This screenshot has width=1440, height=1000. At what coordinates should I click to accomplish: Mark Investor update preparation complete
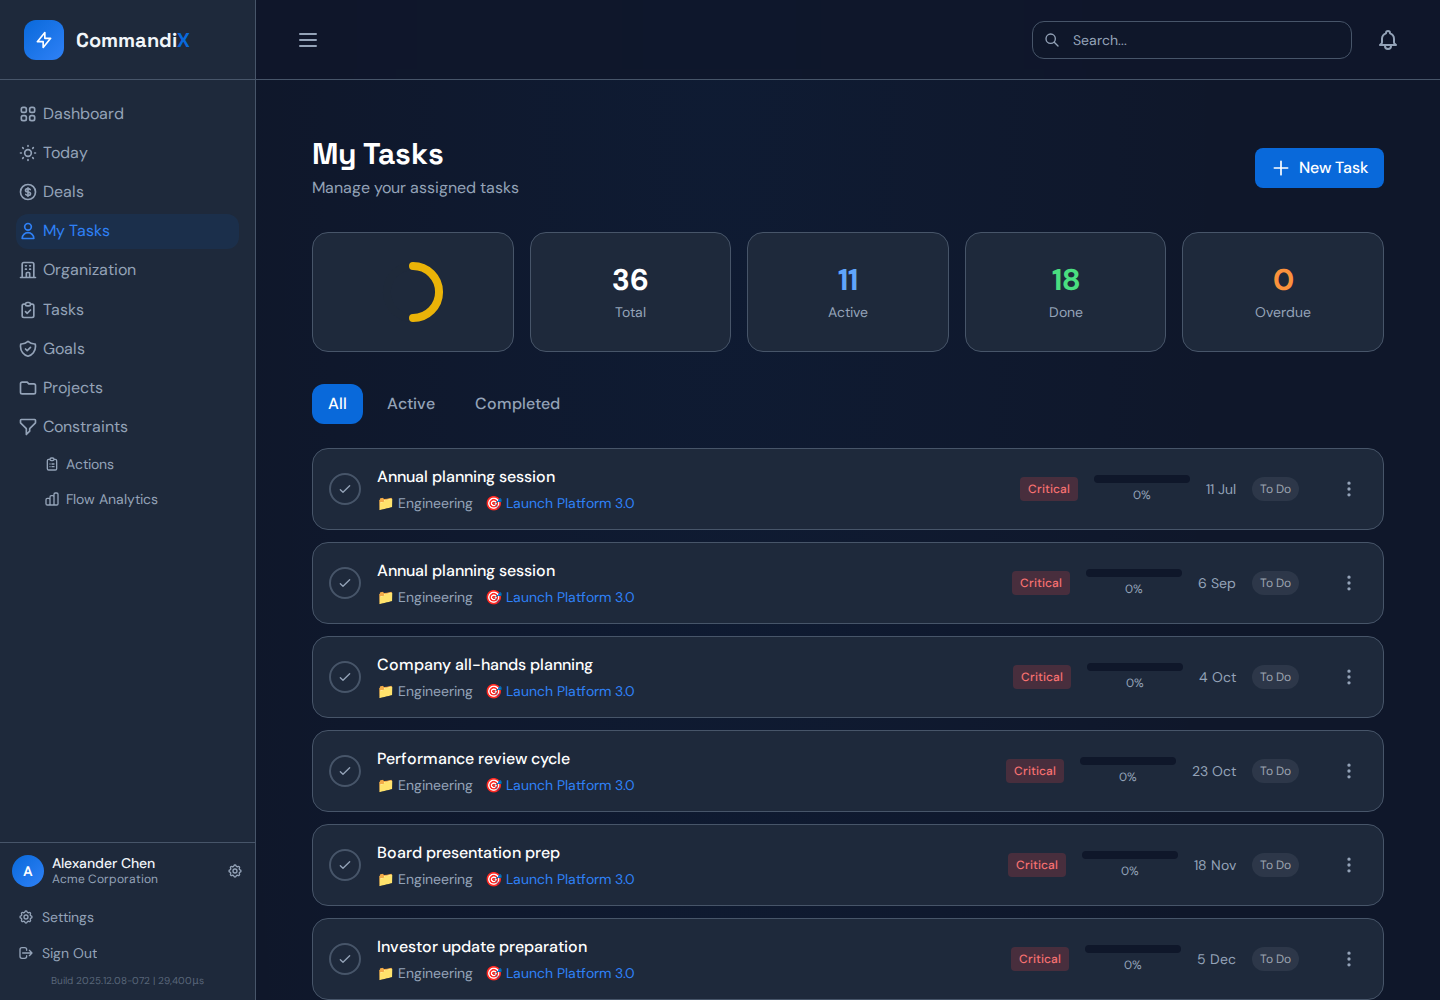click(345, 959)
